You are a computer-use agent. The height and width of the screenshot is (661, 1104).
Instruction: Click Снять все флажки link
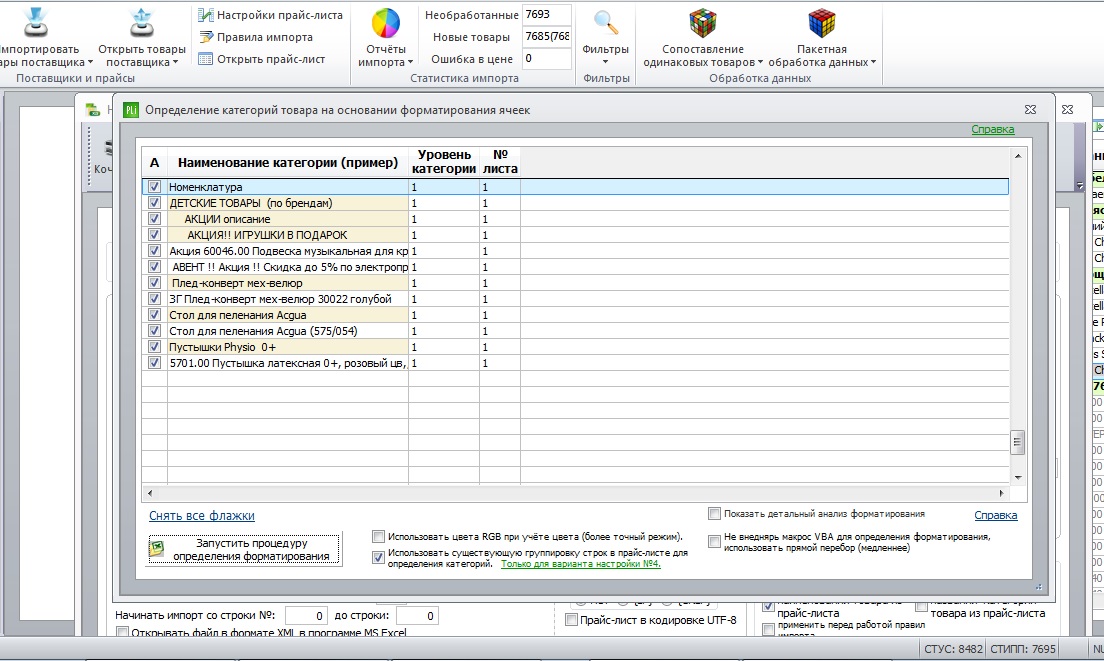(202, 515)
